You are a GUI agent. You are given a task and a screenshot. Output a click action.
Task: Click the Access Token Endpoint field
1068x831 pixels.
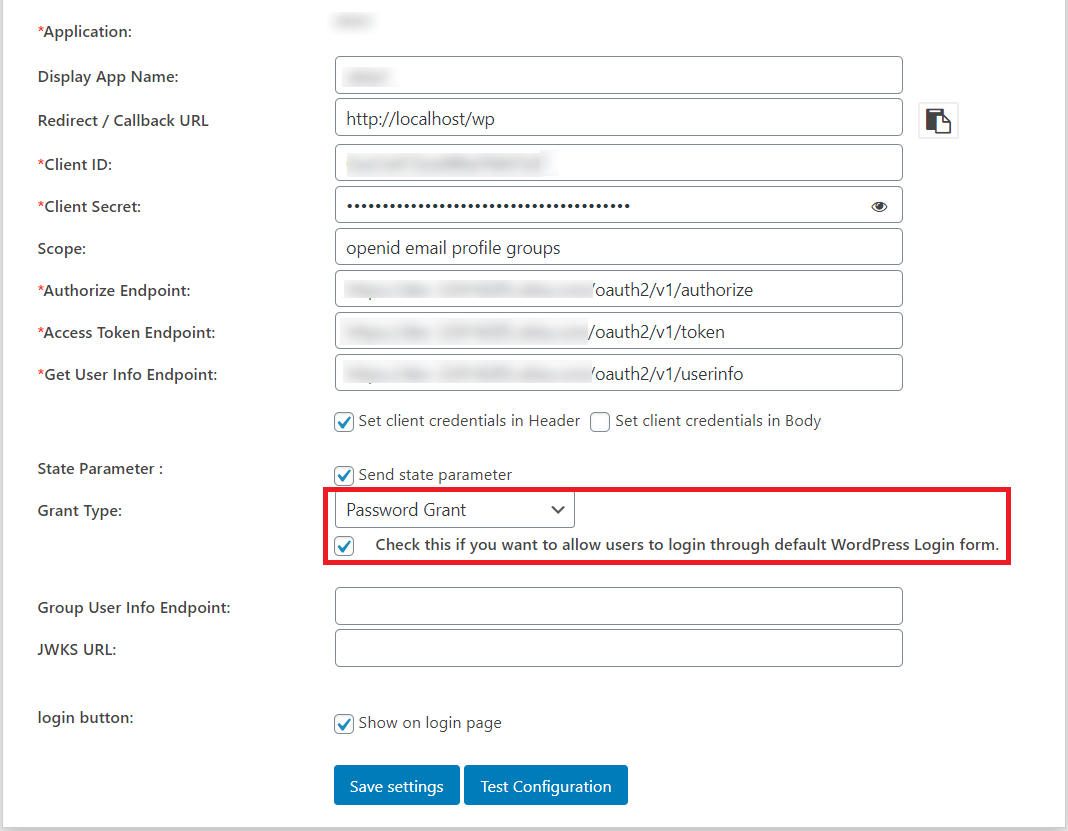pos(618,331)
